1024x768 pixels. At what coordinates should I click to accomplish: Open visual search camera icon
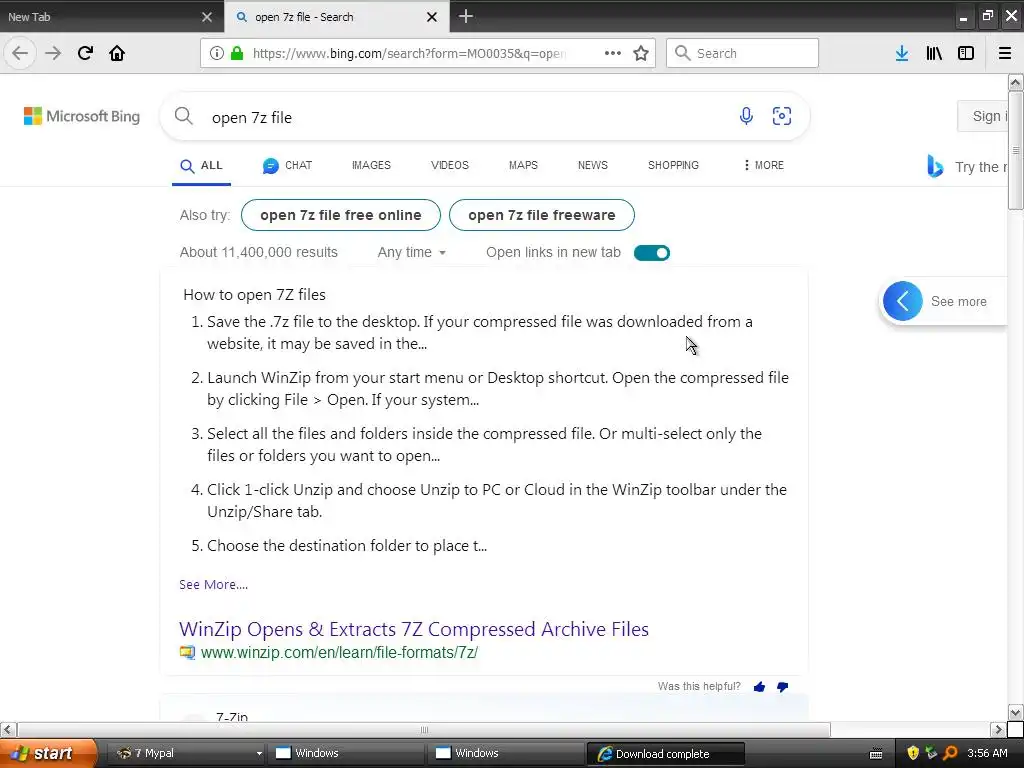coord(782,116)
